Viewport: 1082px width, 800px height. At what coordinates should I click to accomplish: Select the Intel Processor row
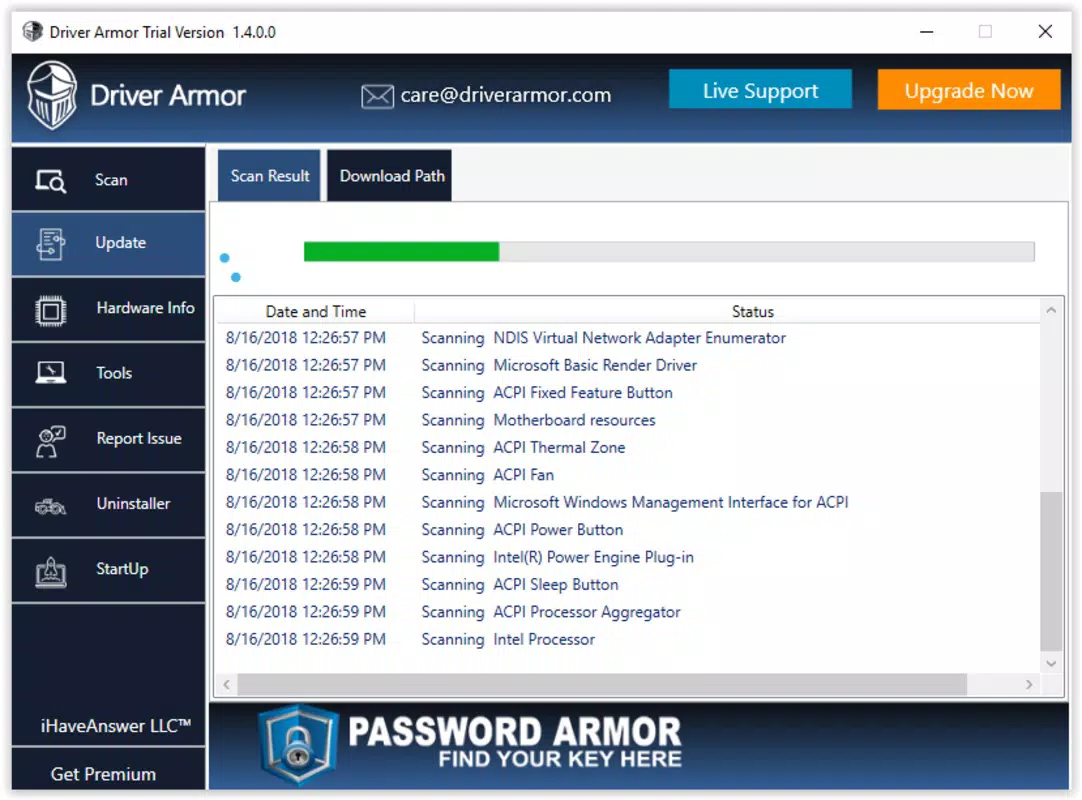pyautogui.click(x=627, y=639)
